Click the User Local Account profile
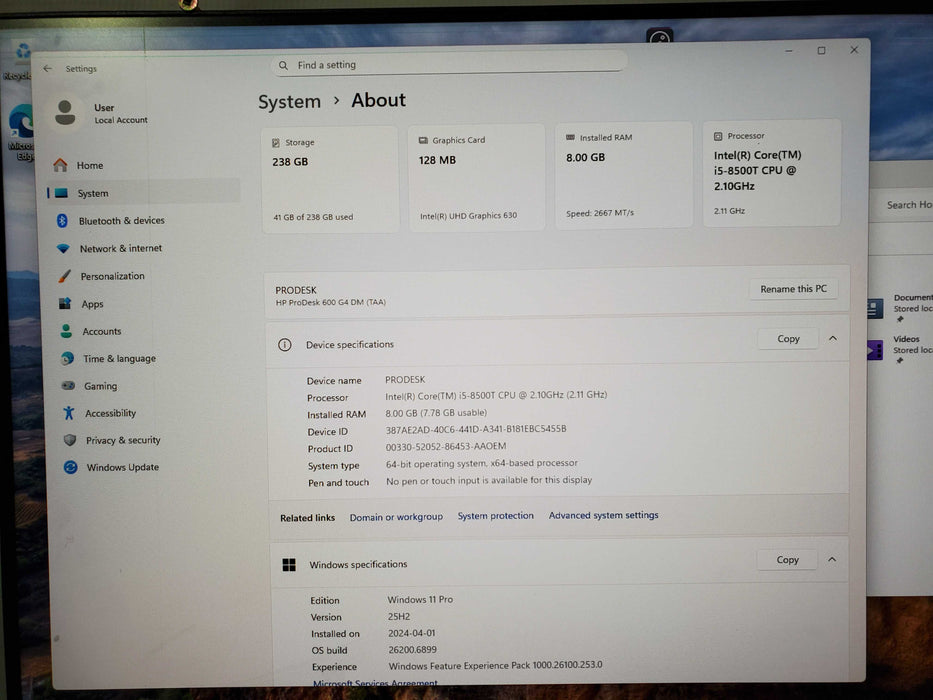Viewport: 933px width, 700px height. pyautogui.click(x=101, y=113)
